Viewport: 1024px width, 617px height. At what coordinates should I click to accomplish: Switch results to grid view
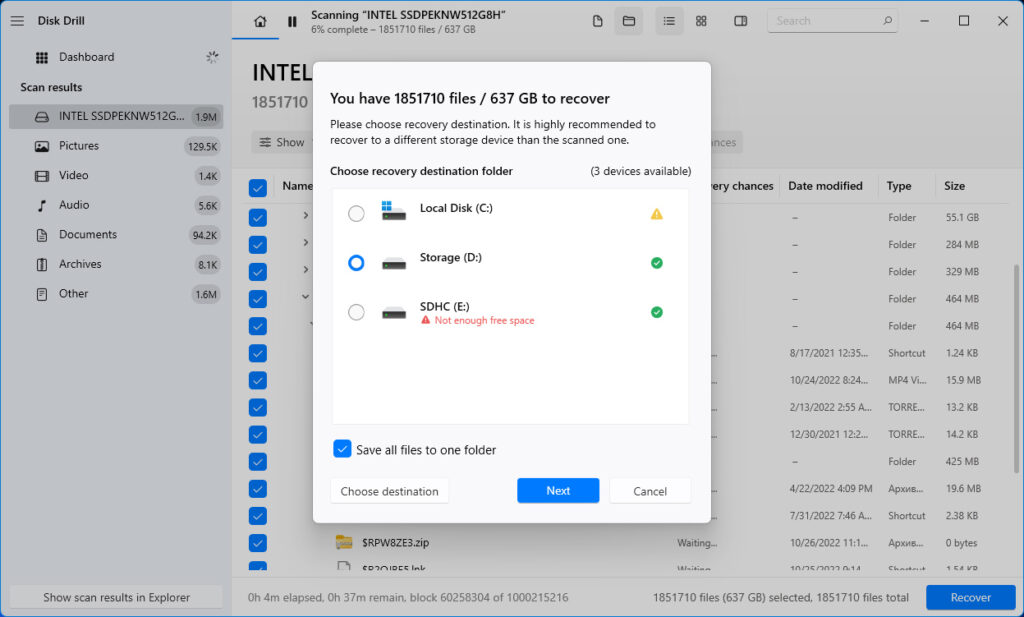[701, 20]
